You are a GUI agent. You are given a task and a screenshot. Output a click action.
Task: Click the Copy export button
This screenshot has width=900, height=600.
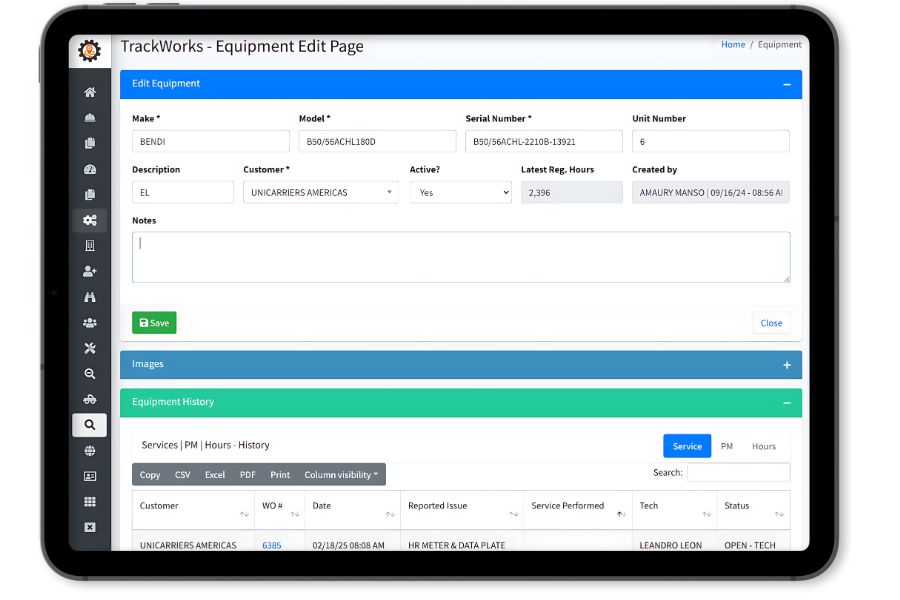pyautogui.click(x=150, y=475)
